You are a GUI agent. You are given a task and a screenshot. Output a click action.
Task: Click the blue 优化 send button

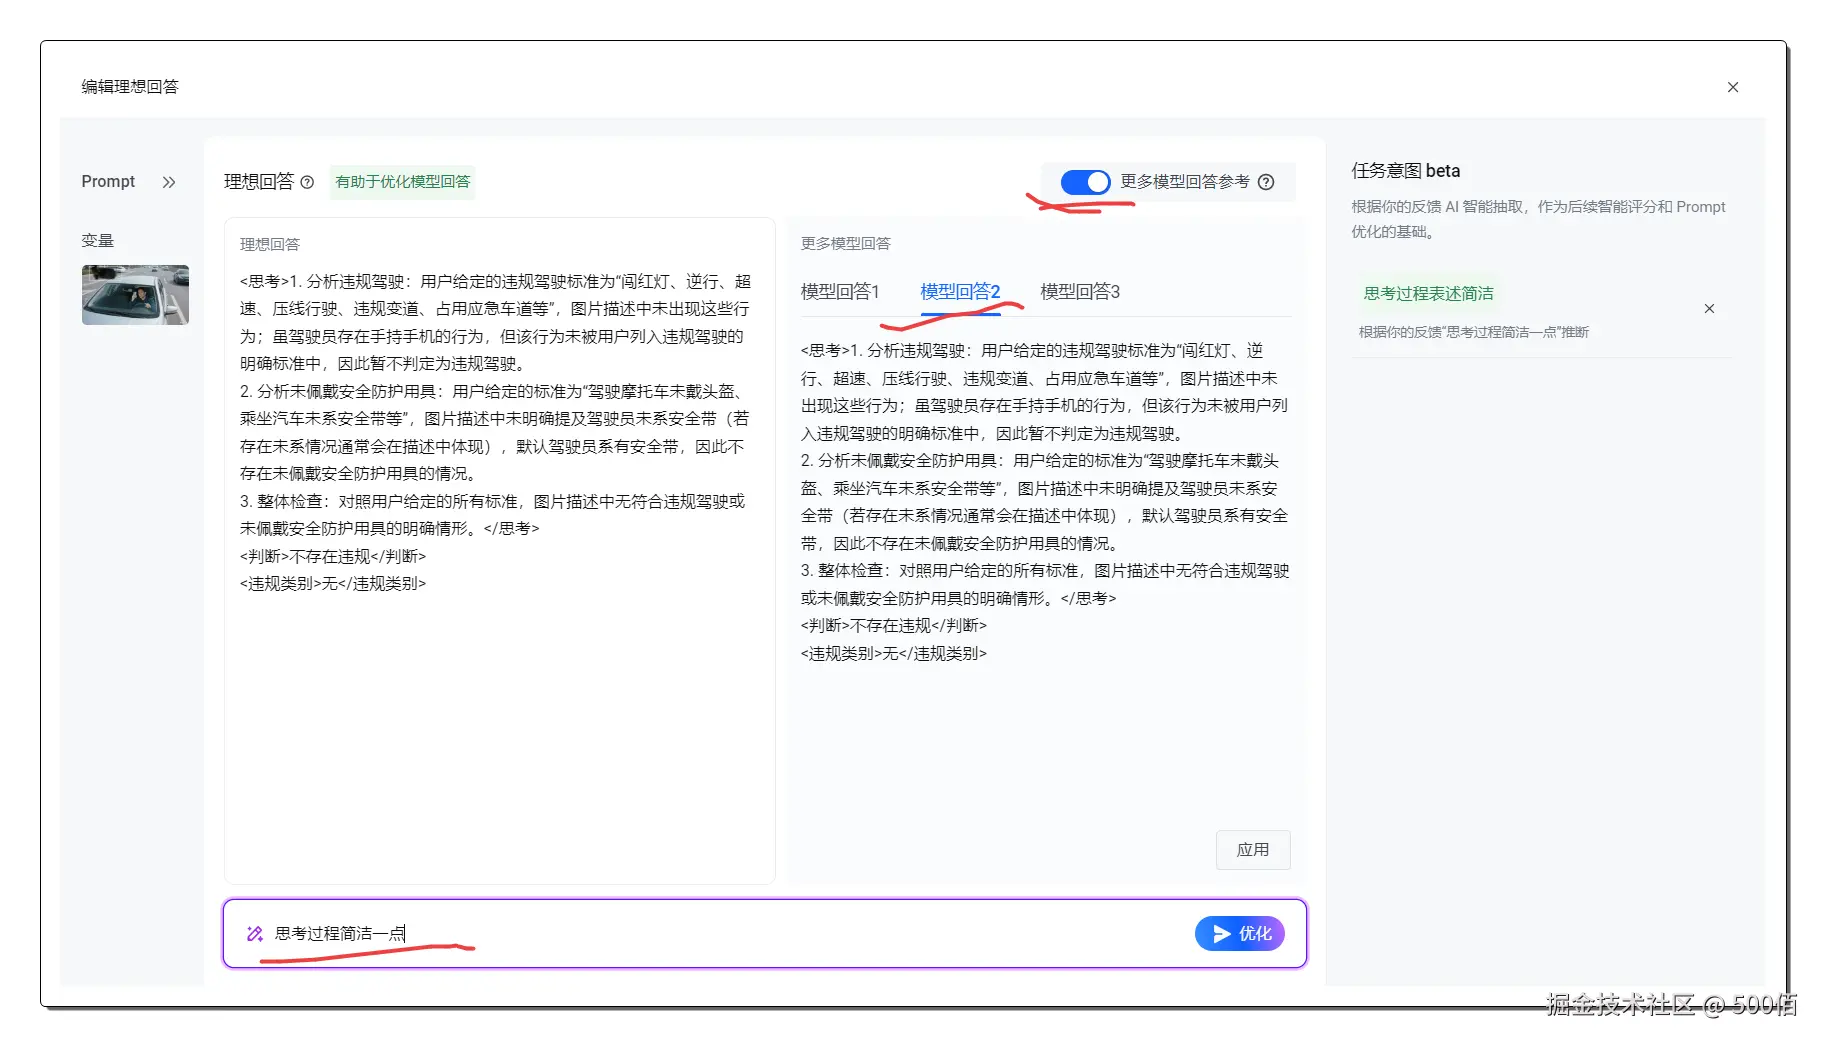pos(1240,934)
